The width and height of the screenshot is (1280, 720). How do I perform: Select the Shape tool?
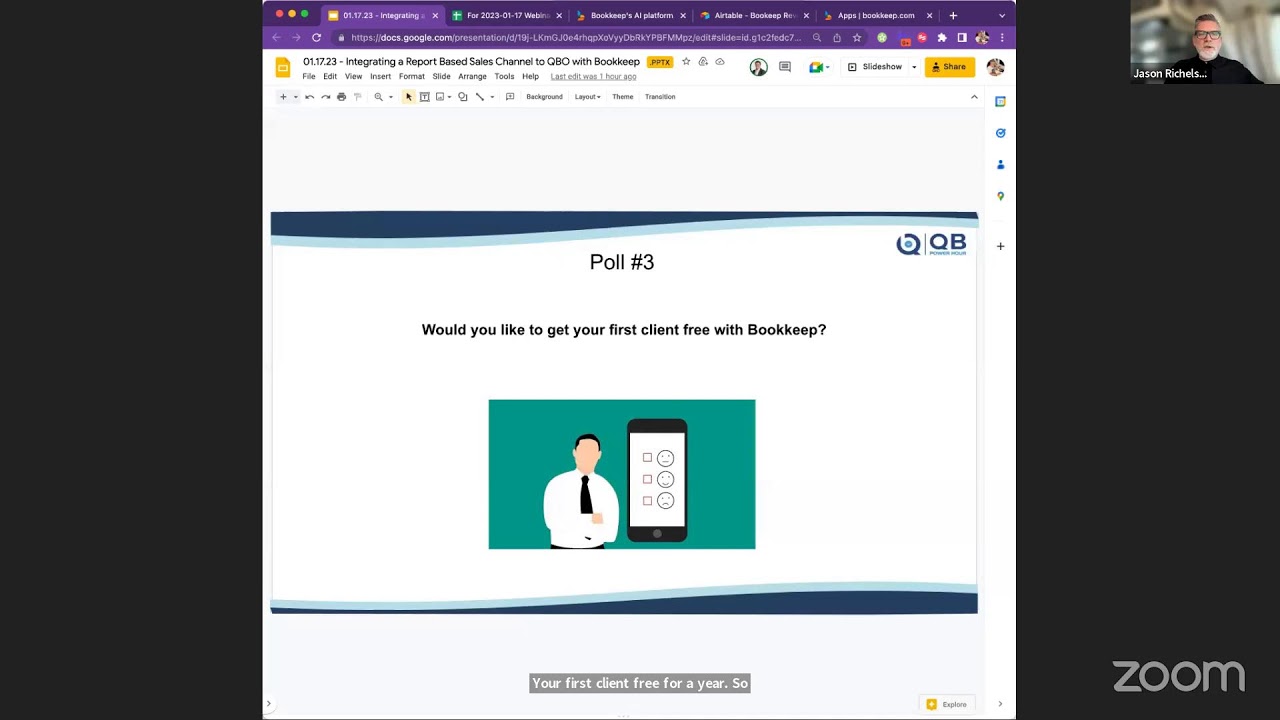[463, 97]
